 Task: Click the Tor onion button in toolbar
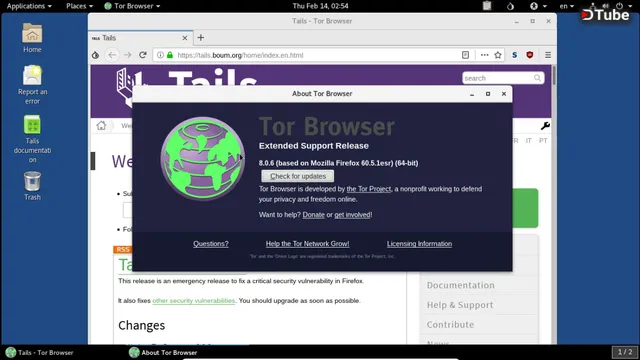95,55
